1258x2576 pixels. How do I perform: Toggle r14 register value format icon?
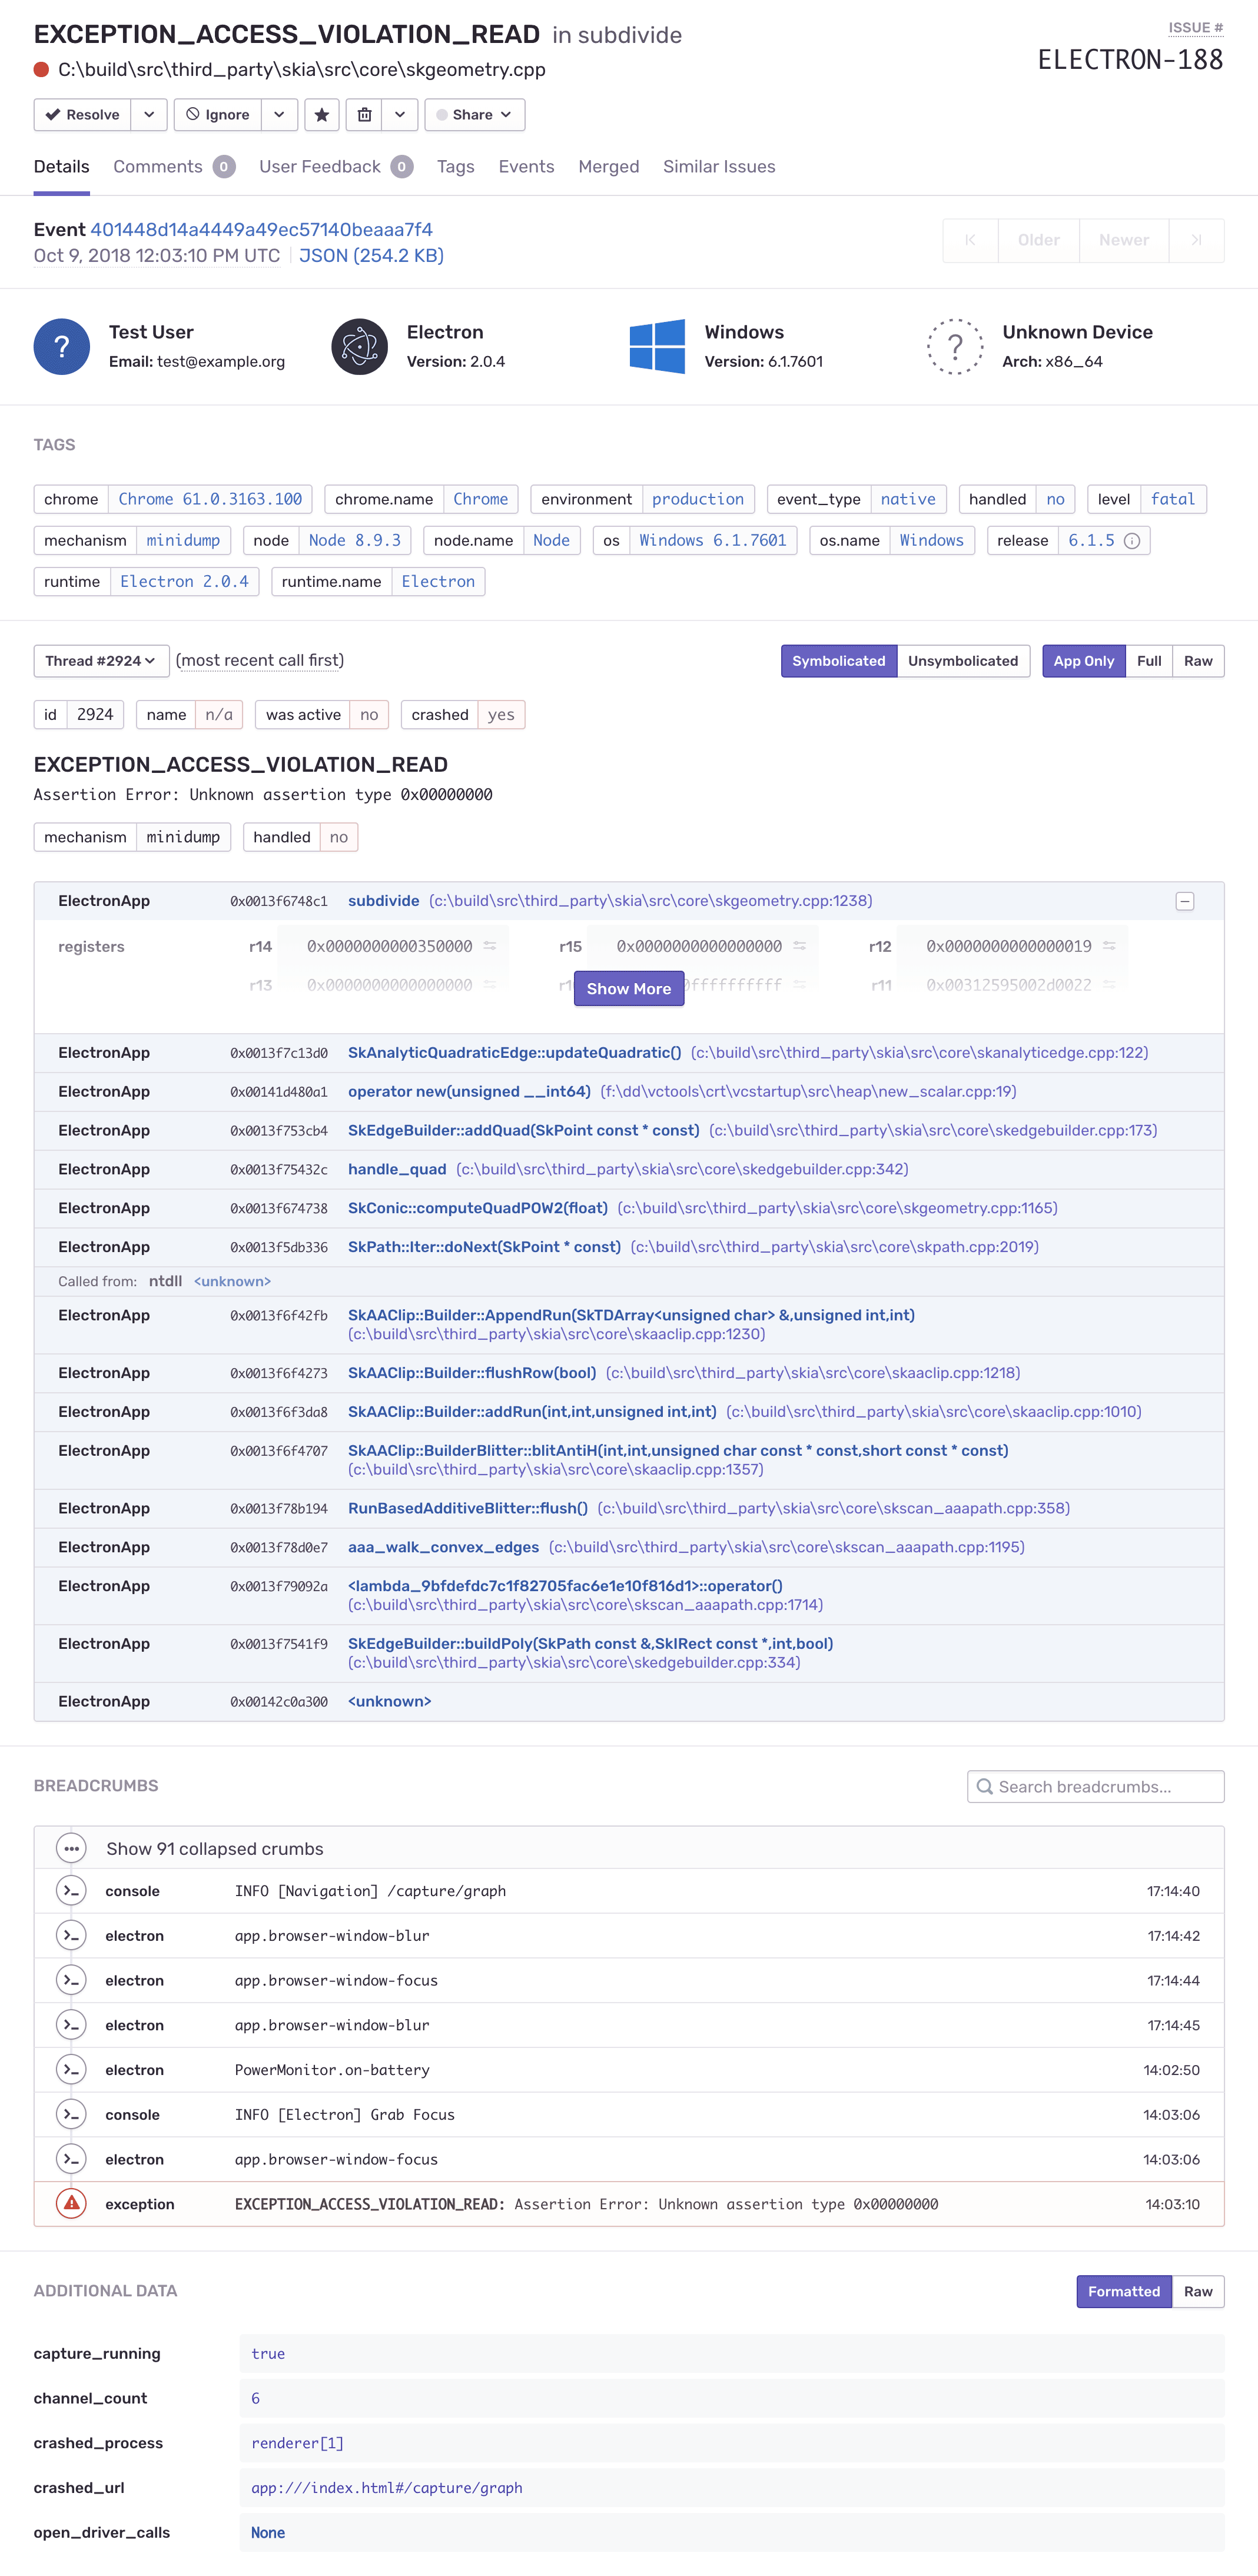click(x=490, y=946)
